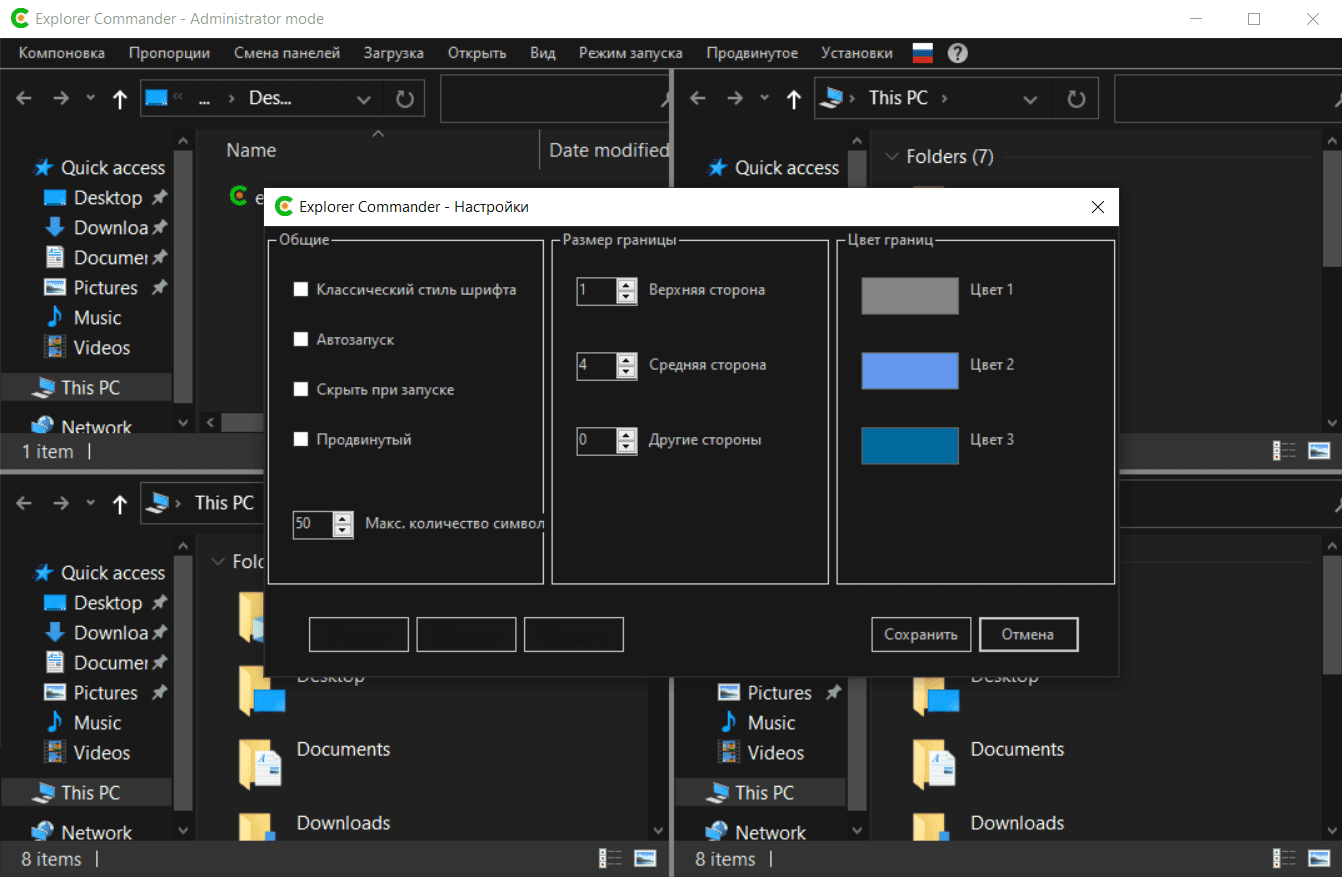Open recent locations dropdown in bottom-left pane

91,503
